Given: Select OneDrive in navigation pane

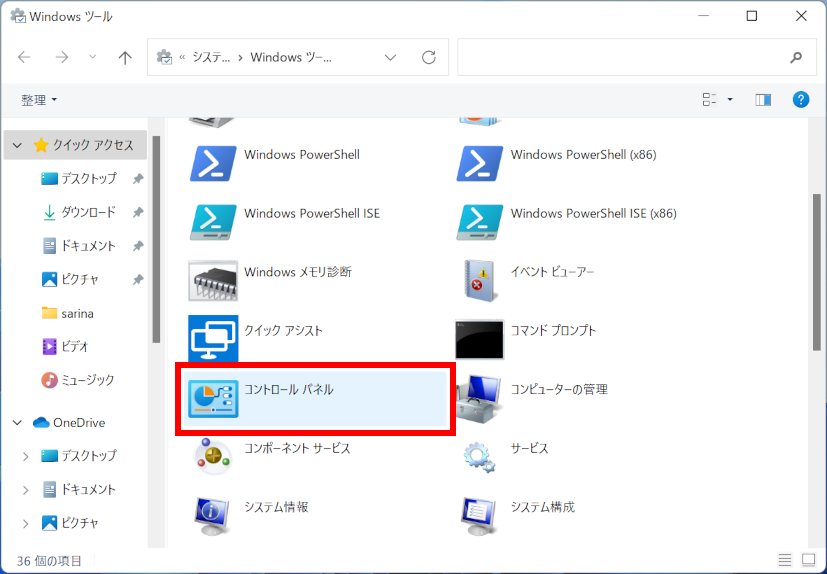Looking at the screenshot, I should tap(69, 423).
